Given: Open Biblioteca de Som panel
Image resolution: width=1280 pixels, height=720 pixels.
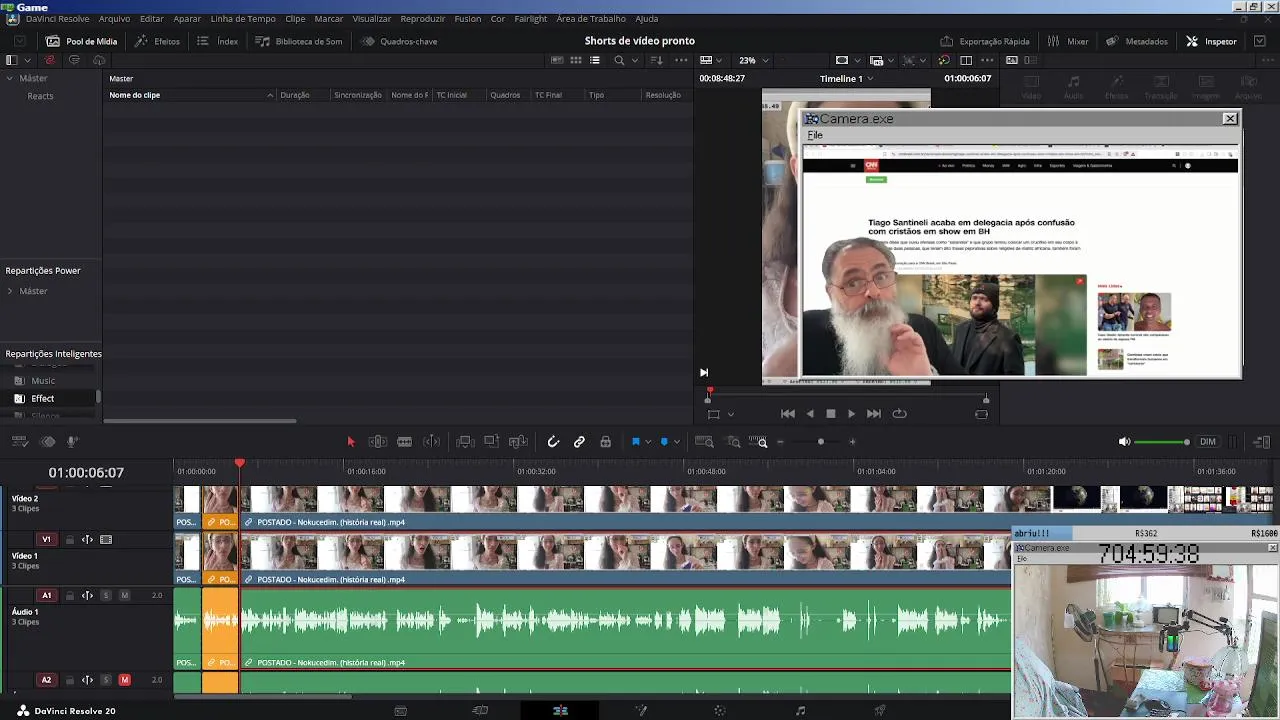Looking at the screenshot, I should tap(298, 41).
